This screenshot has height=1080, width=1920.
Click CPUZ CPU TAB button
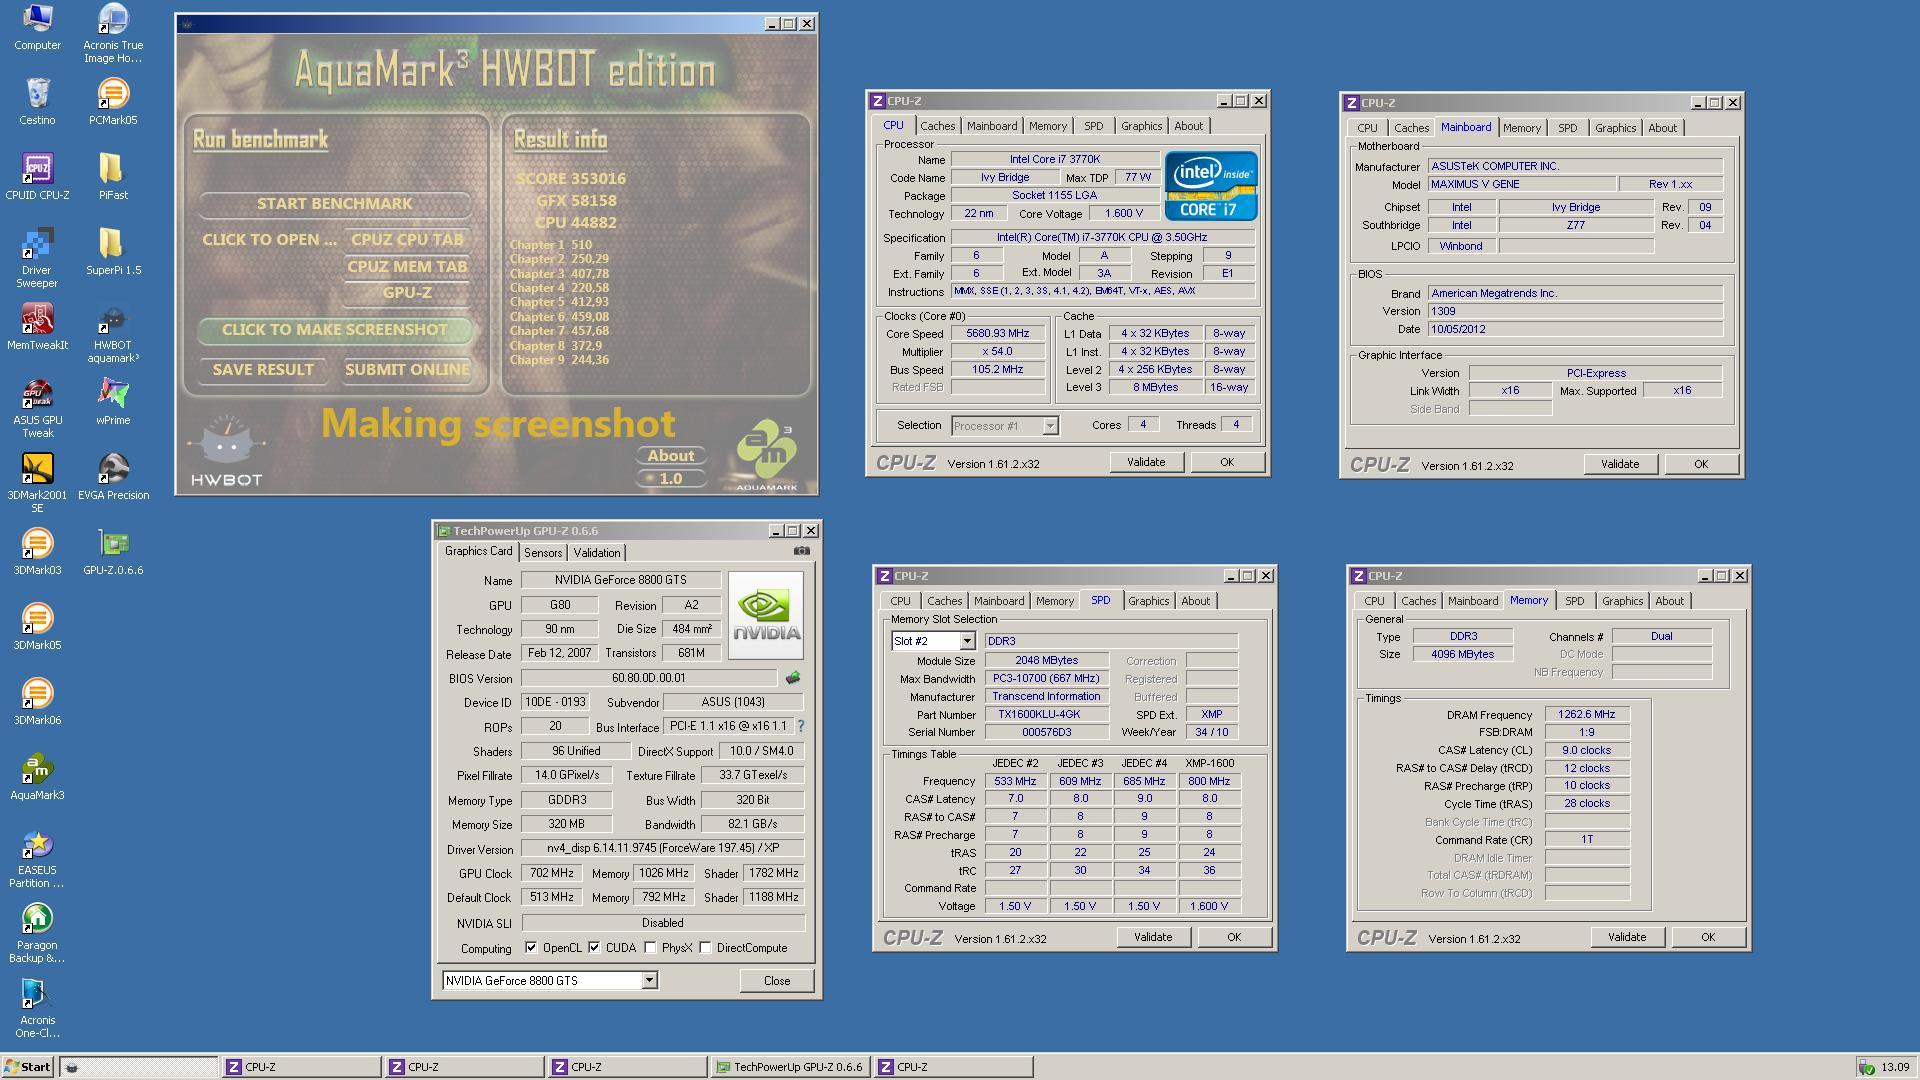[x=407, y=239]
